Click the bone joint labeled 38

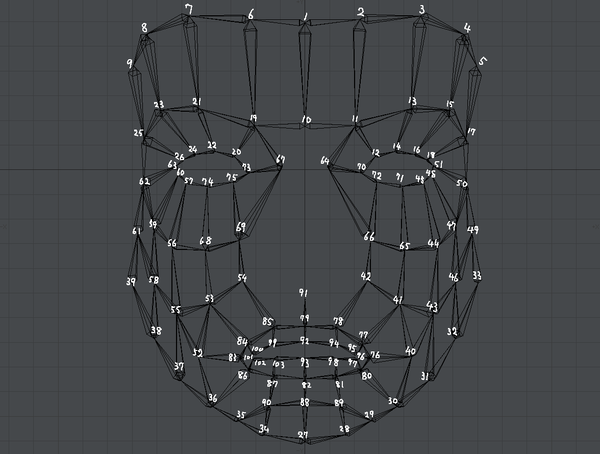[156, 330]
